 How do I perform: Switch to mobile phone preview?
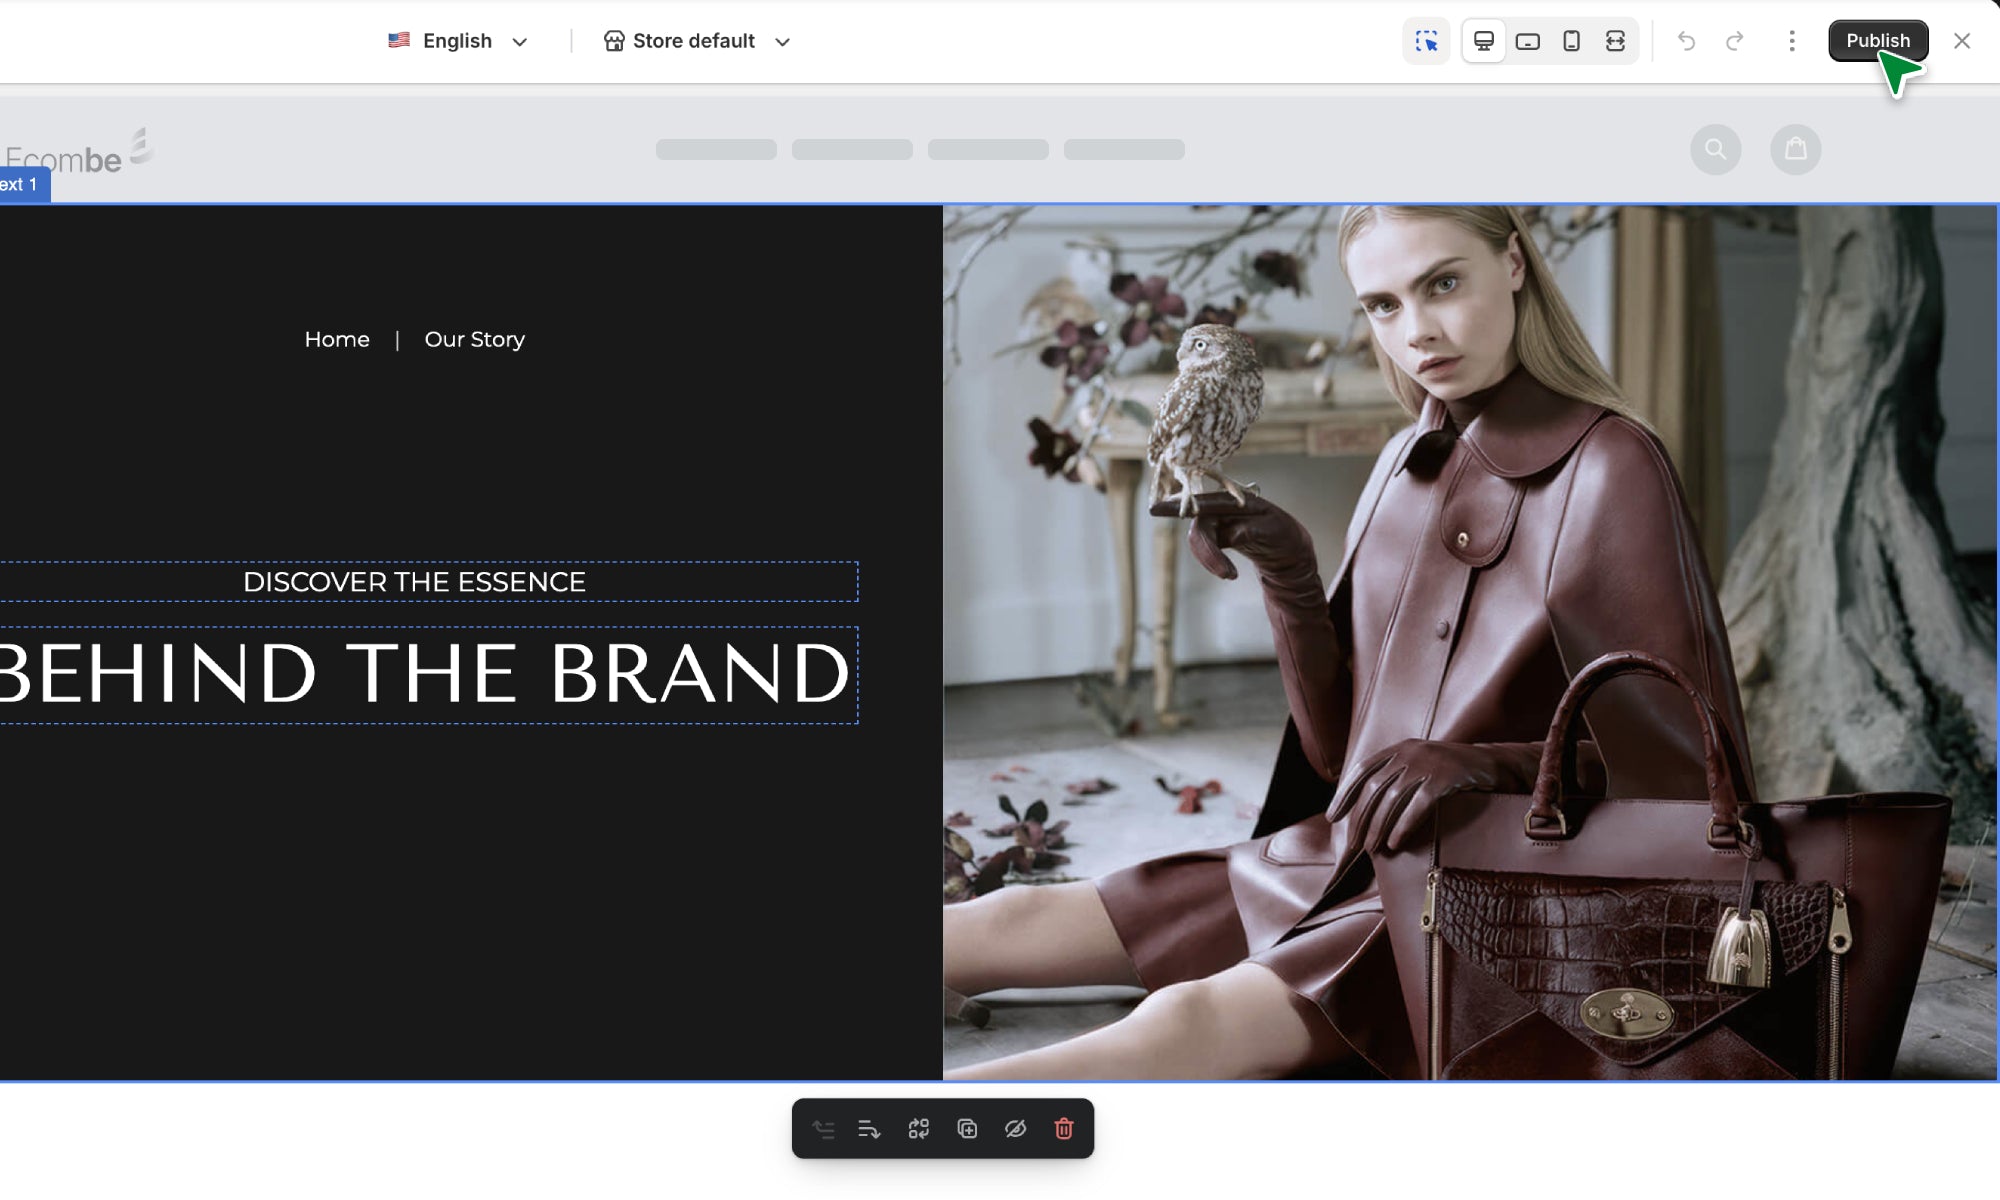coord(1571,41)
